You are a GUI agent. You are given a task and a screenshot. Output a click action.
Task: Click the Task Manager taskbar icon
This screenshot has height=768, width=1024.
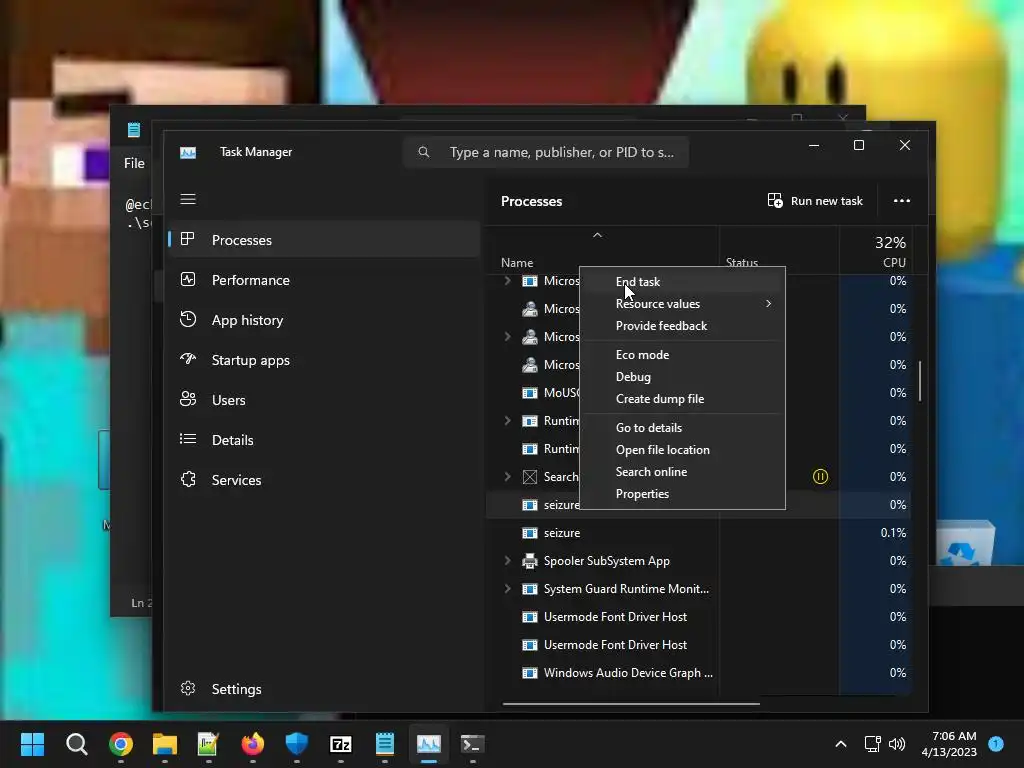pos(428,744)
